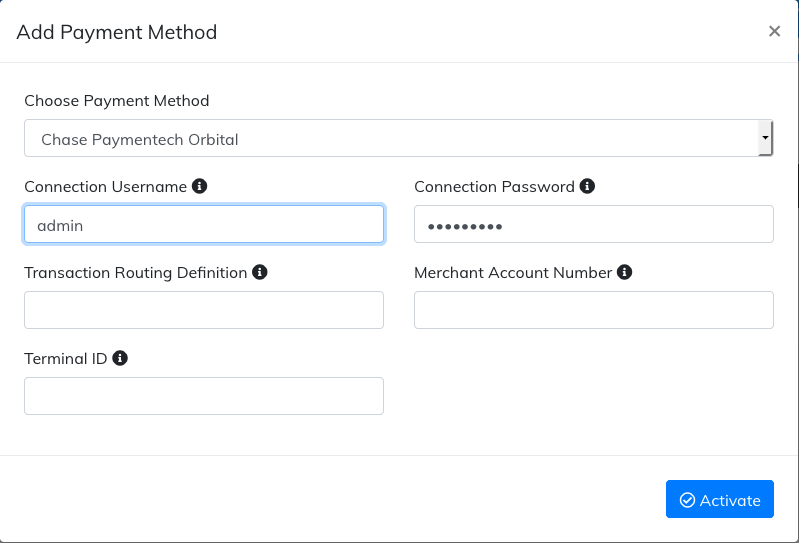This screenshot has height=543, width=799.
Task: Click the Connection Username label text
Action: 105,187
